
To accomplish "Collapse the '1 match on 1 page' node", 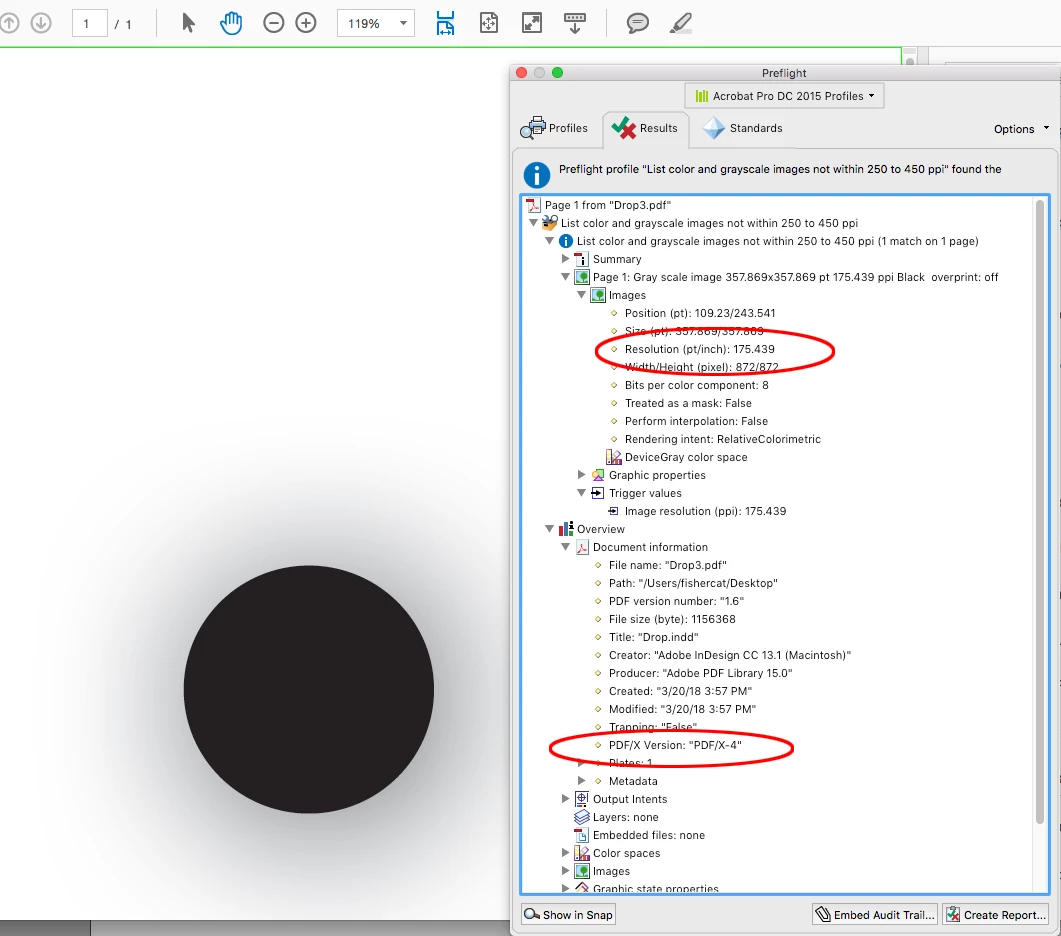I will pyautogui.click(x=549, y=241).
